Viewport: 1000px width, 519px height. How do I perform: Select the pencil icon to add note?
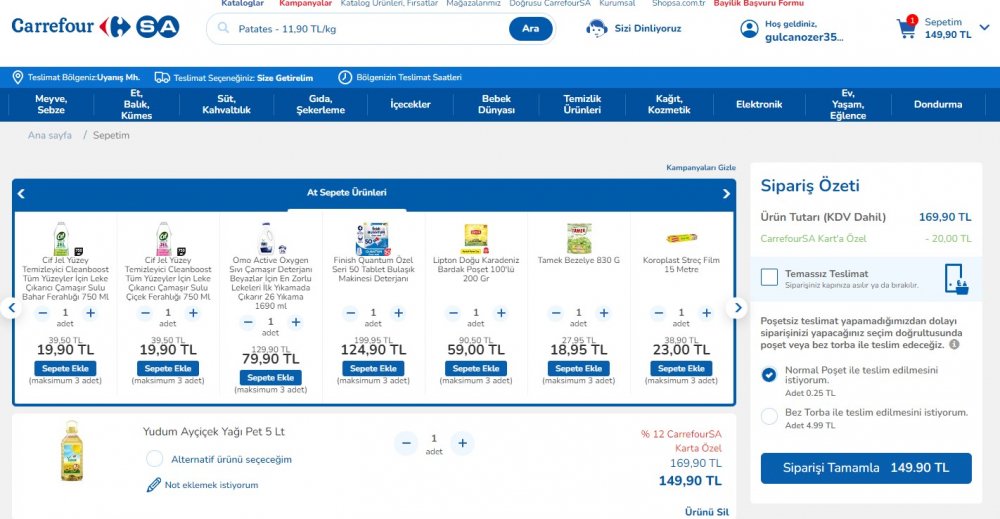coord(154,485)
